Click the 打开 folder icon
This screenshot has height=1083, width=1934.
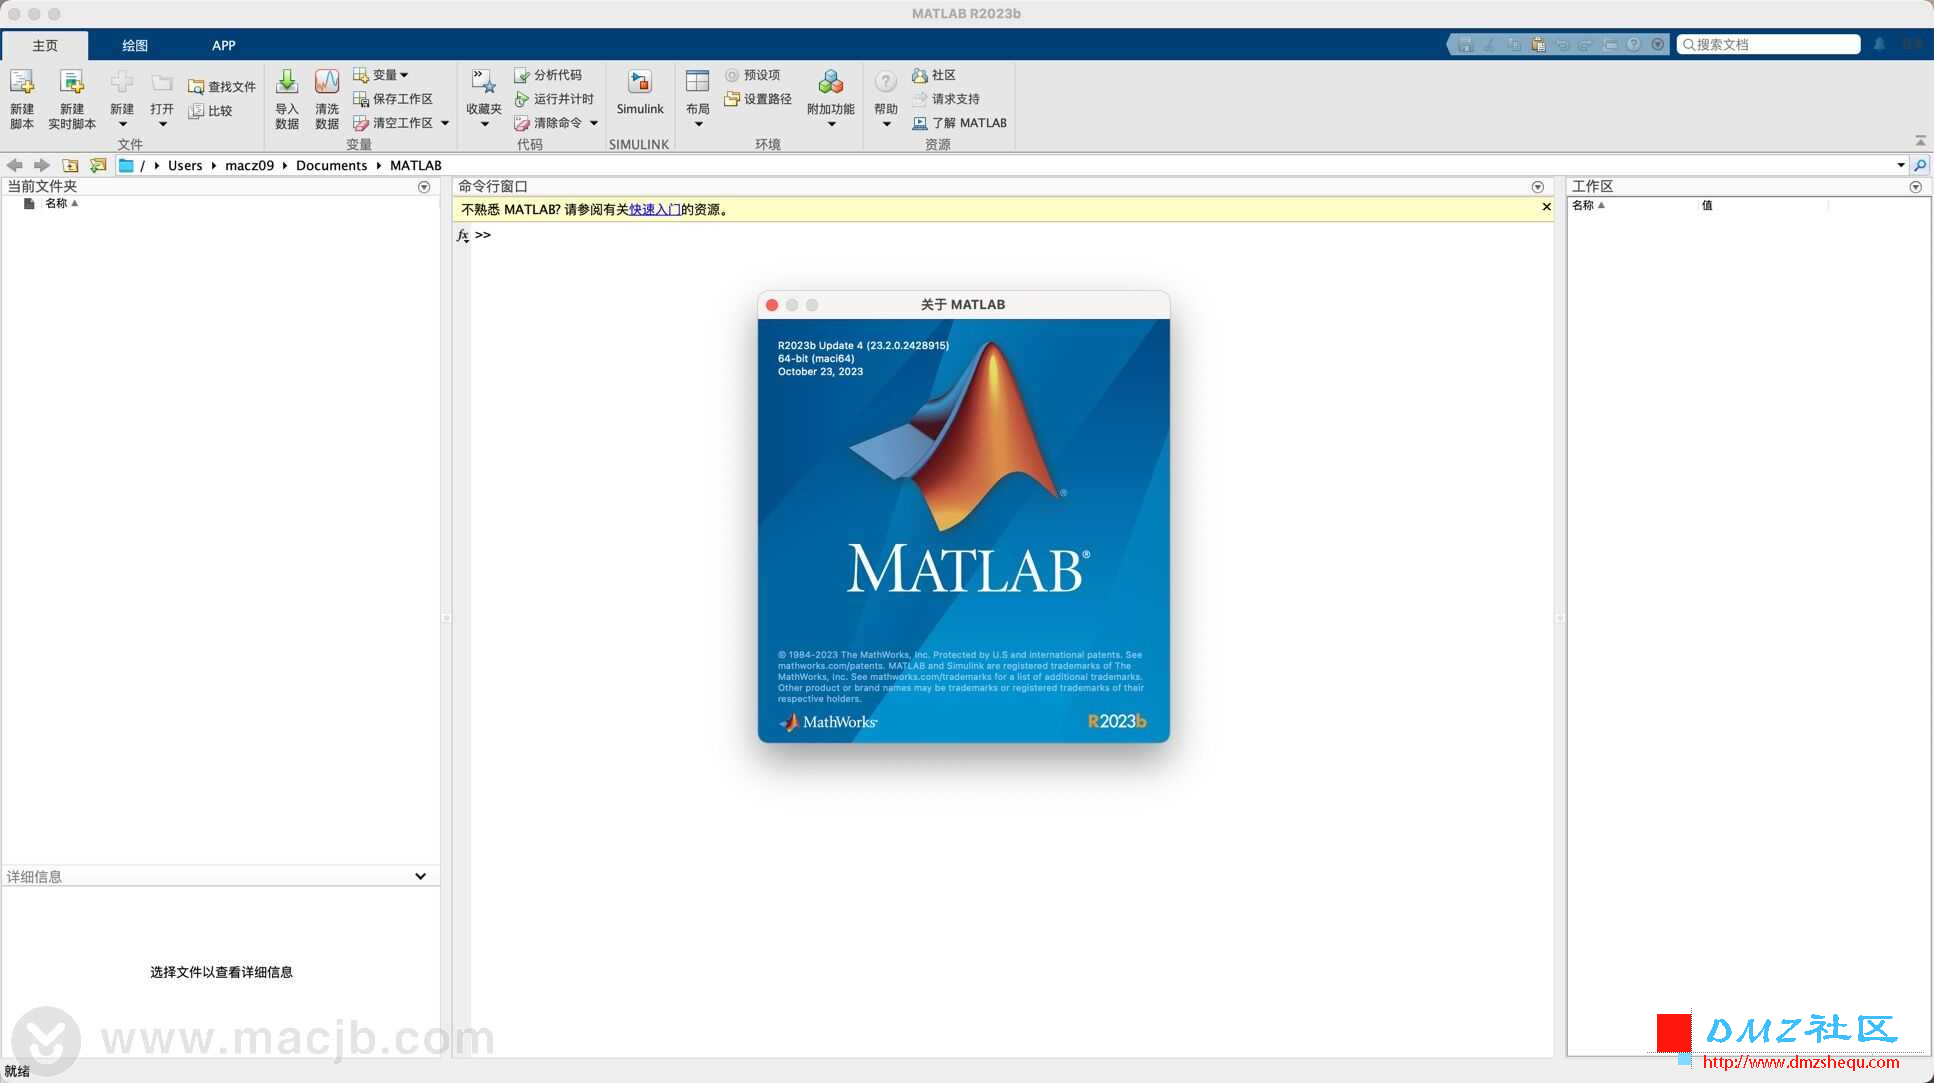[x=162, y=83]
